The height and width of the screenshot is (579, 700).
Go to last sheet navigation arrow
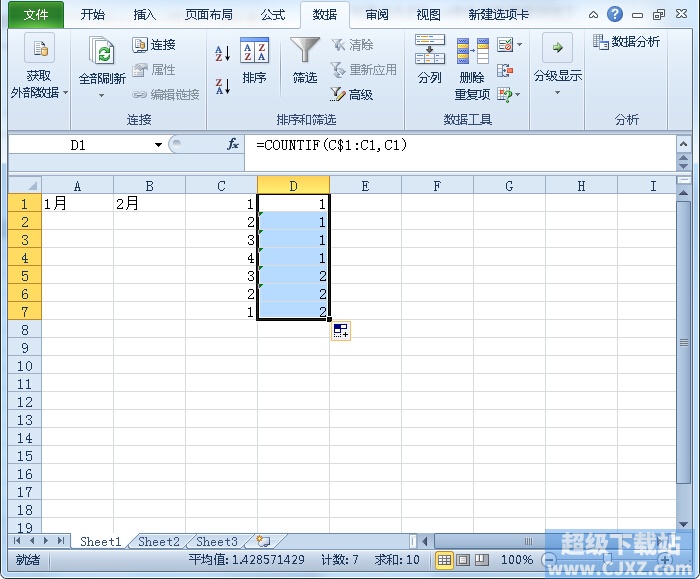point(61,541)
